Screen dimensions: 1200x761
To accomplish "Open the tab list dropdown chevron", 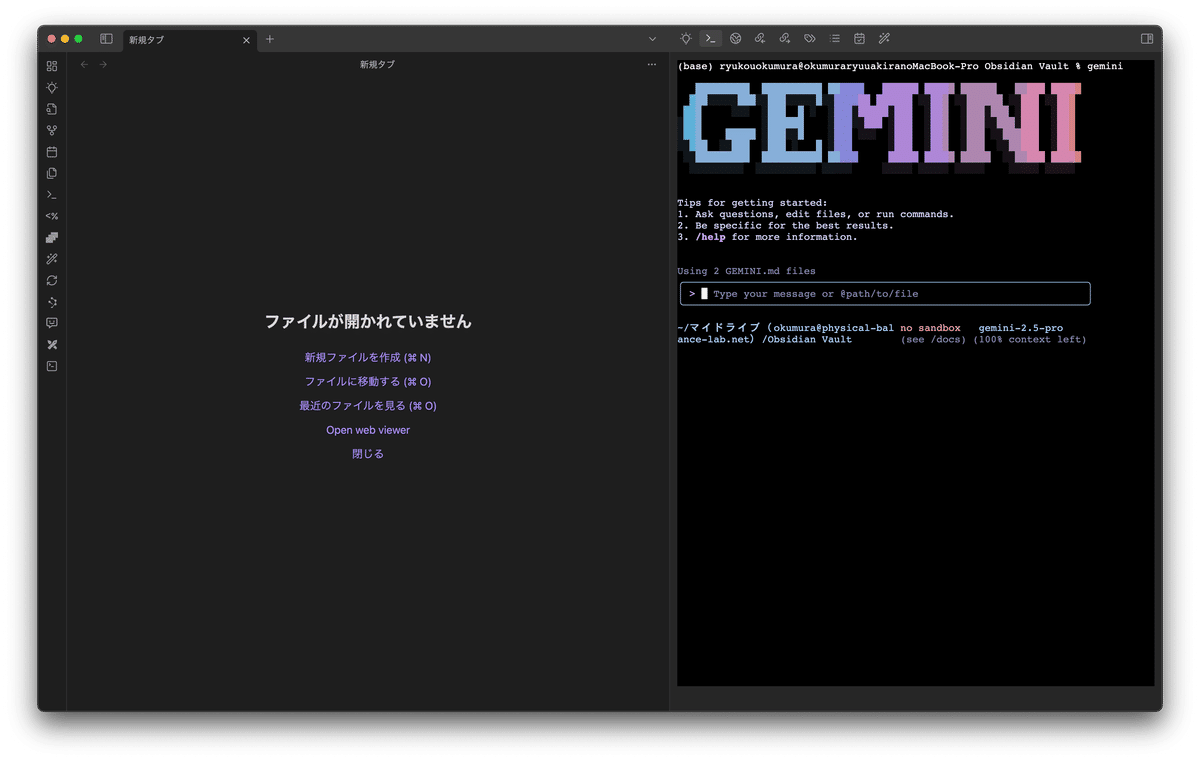I will click(653, 38).
